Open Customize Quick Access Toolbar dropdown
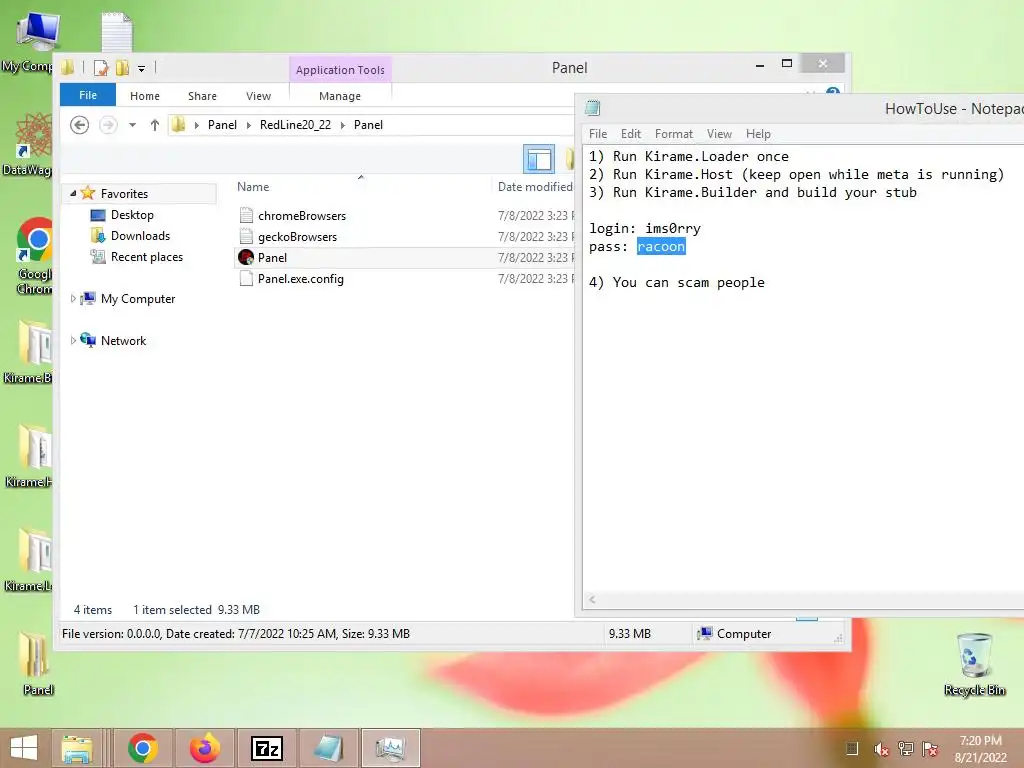This screenshot has height=768, width=1024. pos(141,68)
